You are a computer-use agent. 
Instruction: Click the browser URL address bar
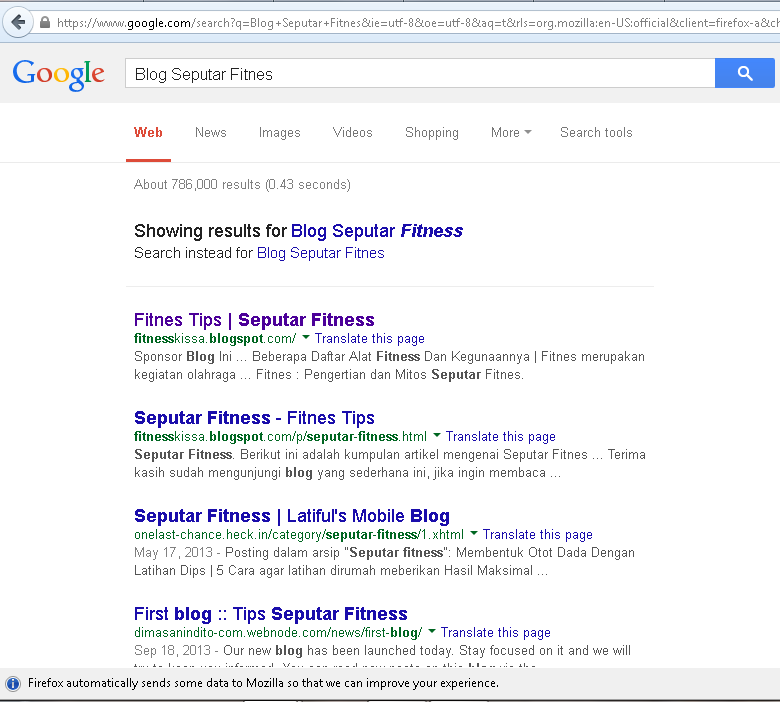tap(408, 23)
